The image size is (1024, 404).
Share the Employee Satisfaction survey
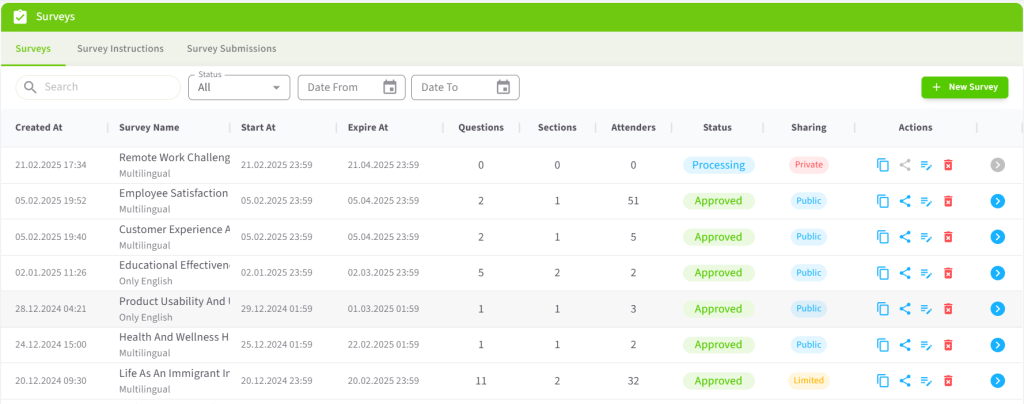[904, 201]
